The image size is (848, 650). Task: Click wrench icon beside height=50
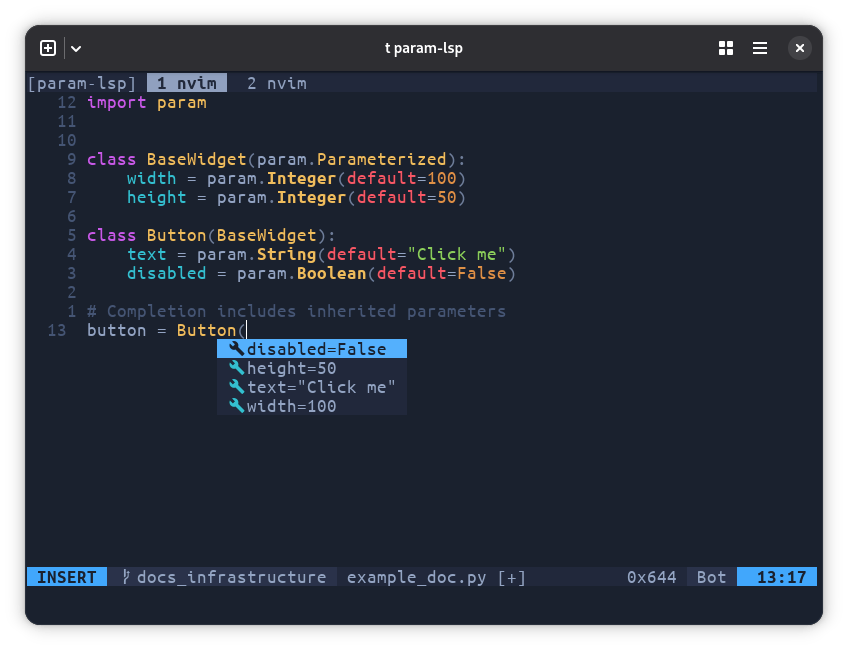coord(236,368)
